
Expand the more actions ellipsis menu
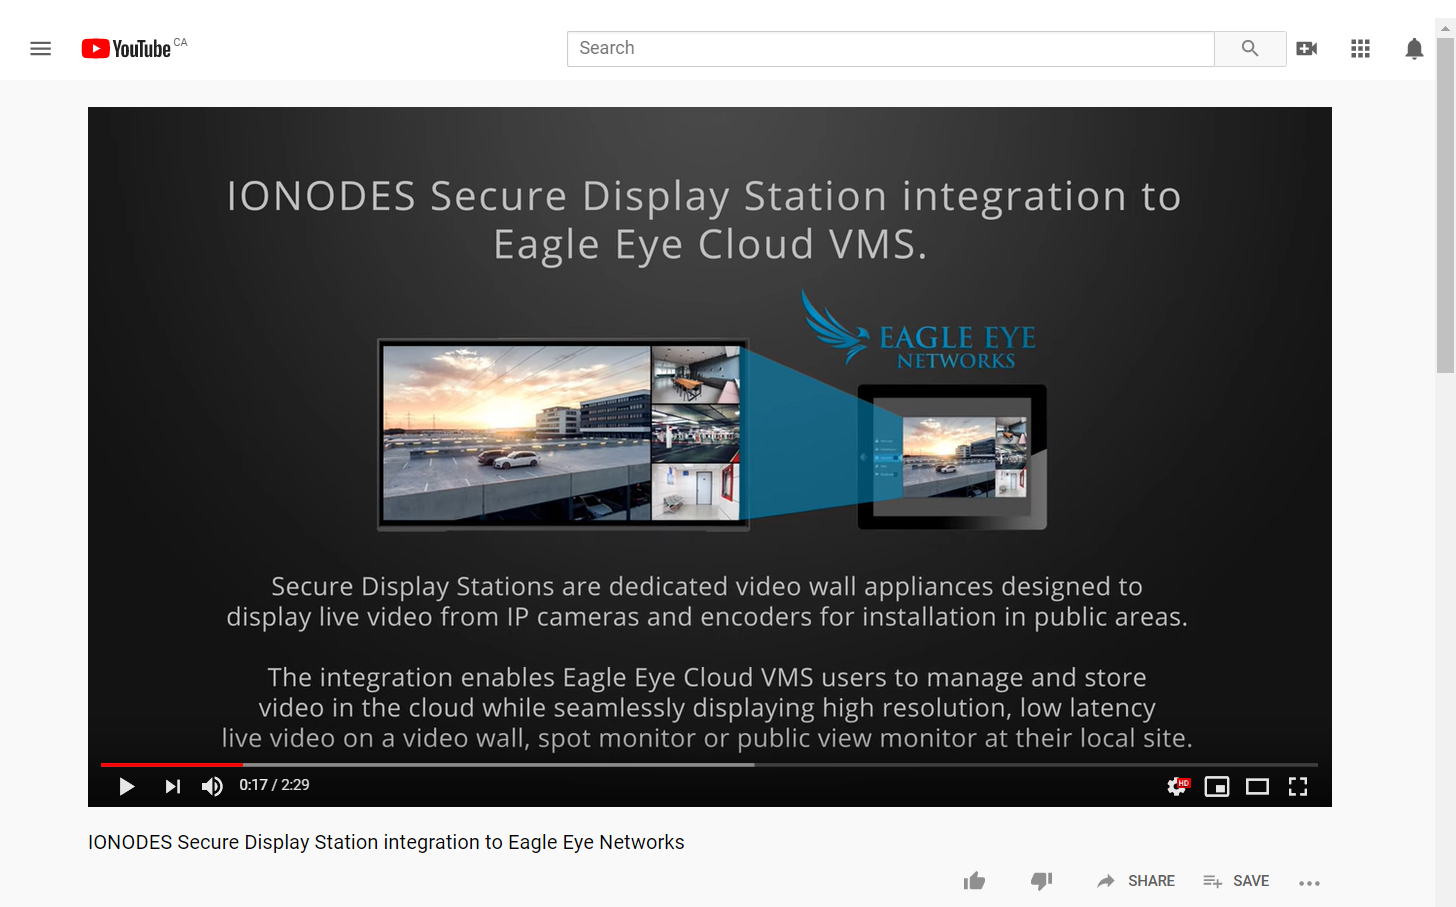1309,883
